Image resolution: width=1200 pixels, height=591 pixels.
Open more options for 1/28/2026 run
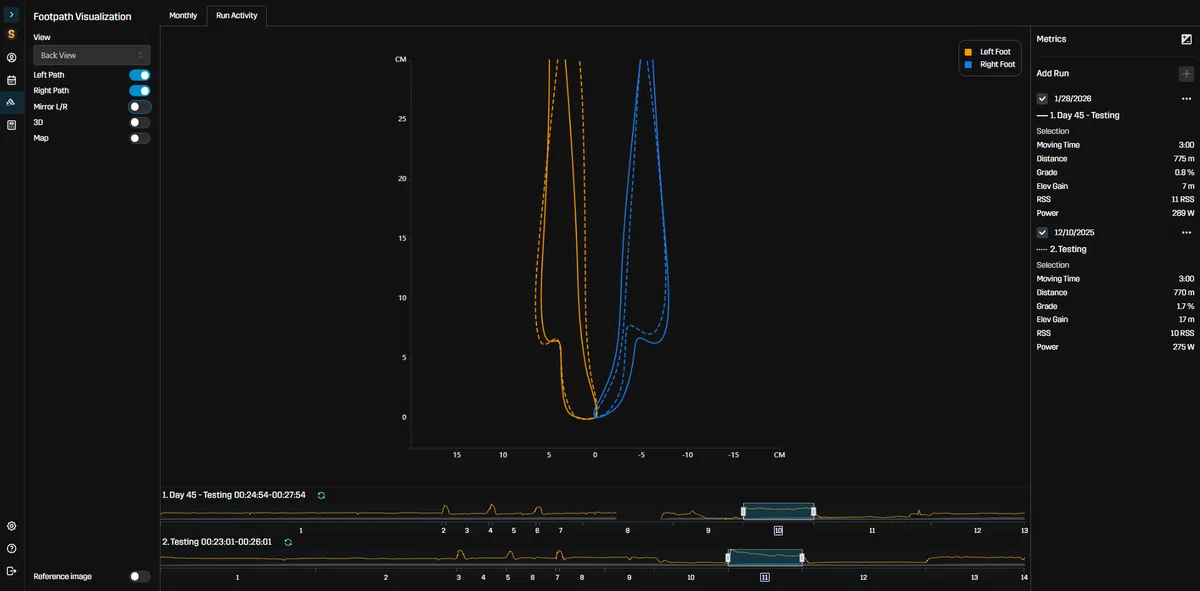coord(1186,99)
